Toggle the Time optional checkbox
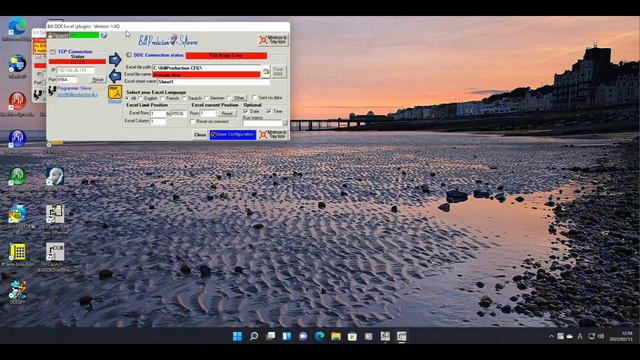640x360 pixels. click(x=269, y=111)
